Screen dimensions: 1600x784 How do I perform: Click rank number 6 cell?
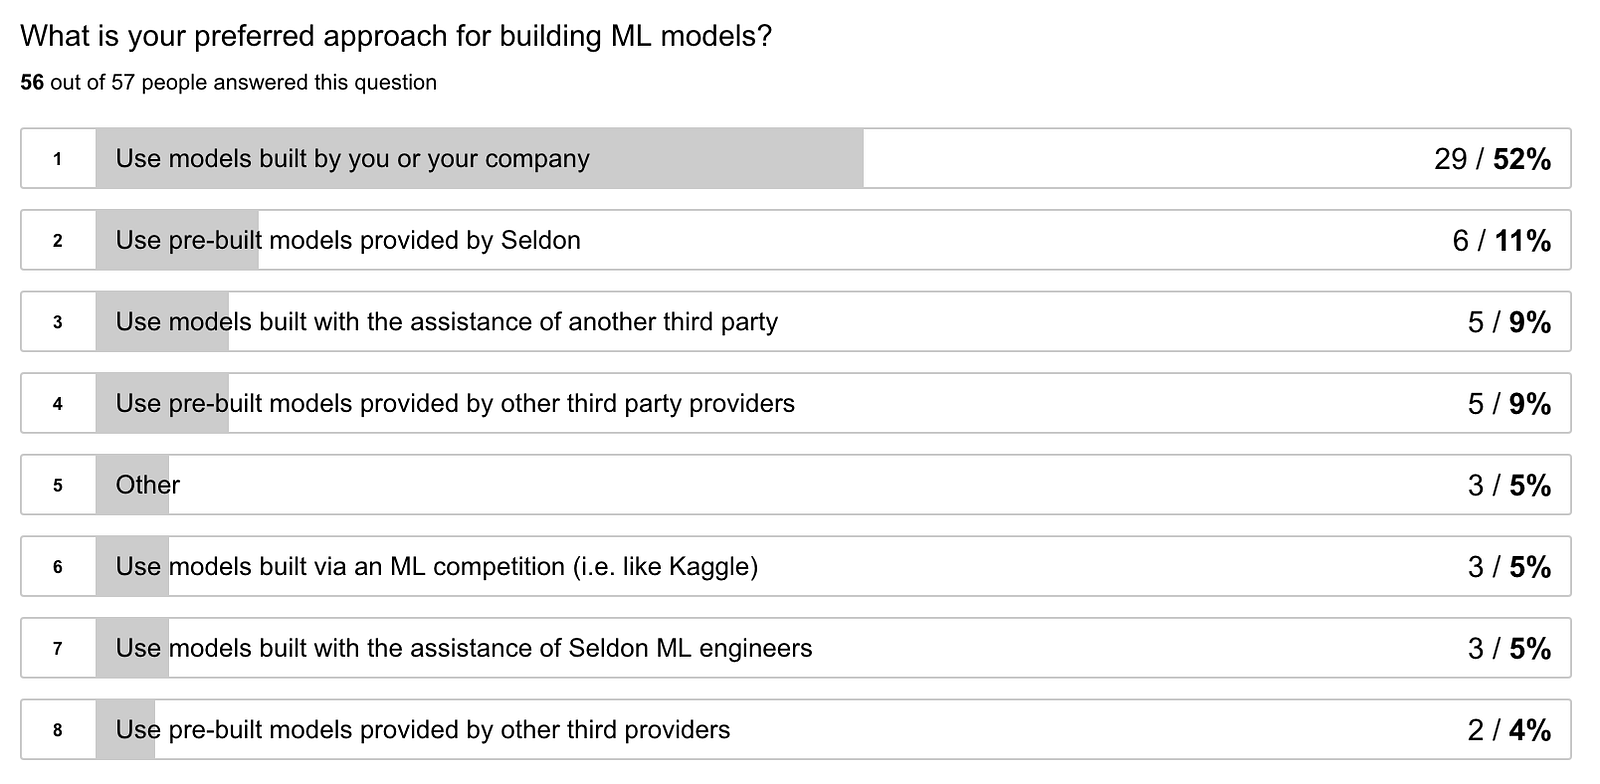pyautogui.click(x=58, y=567)
